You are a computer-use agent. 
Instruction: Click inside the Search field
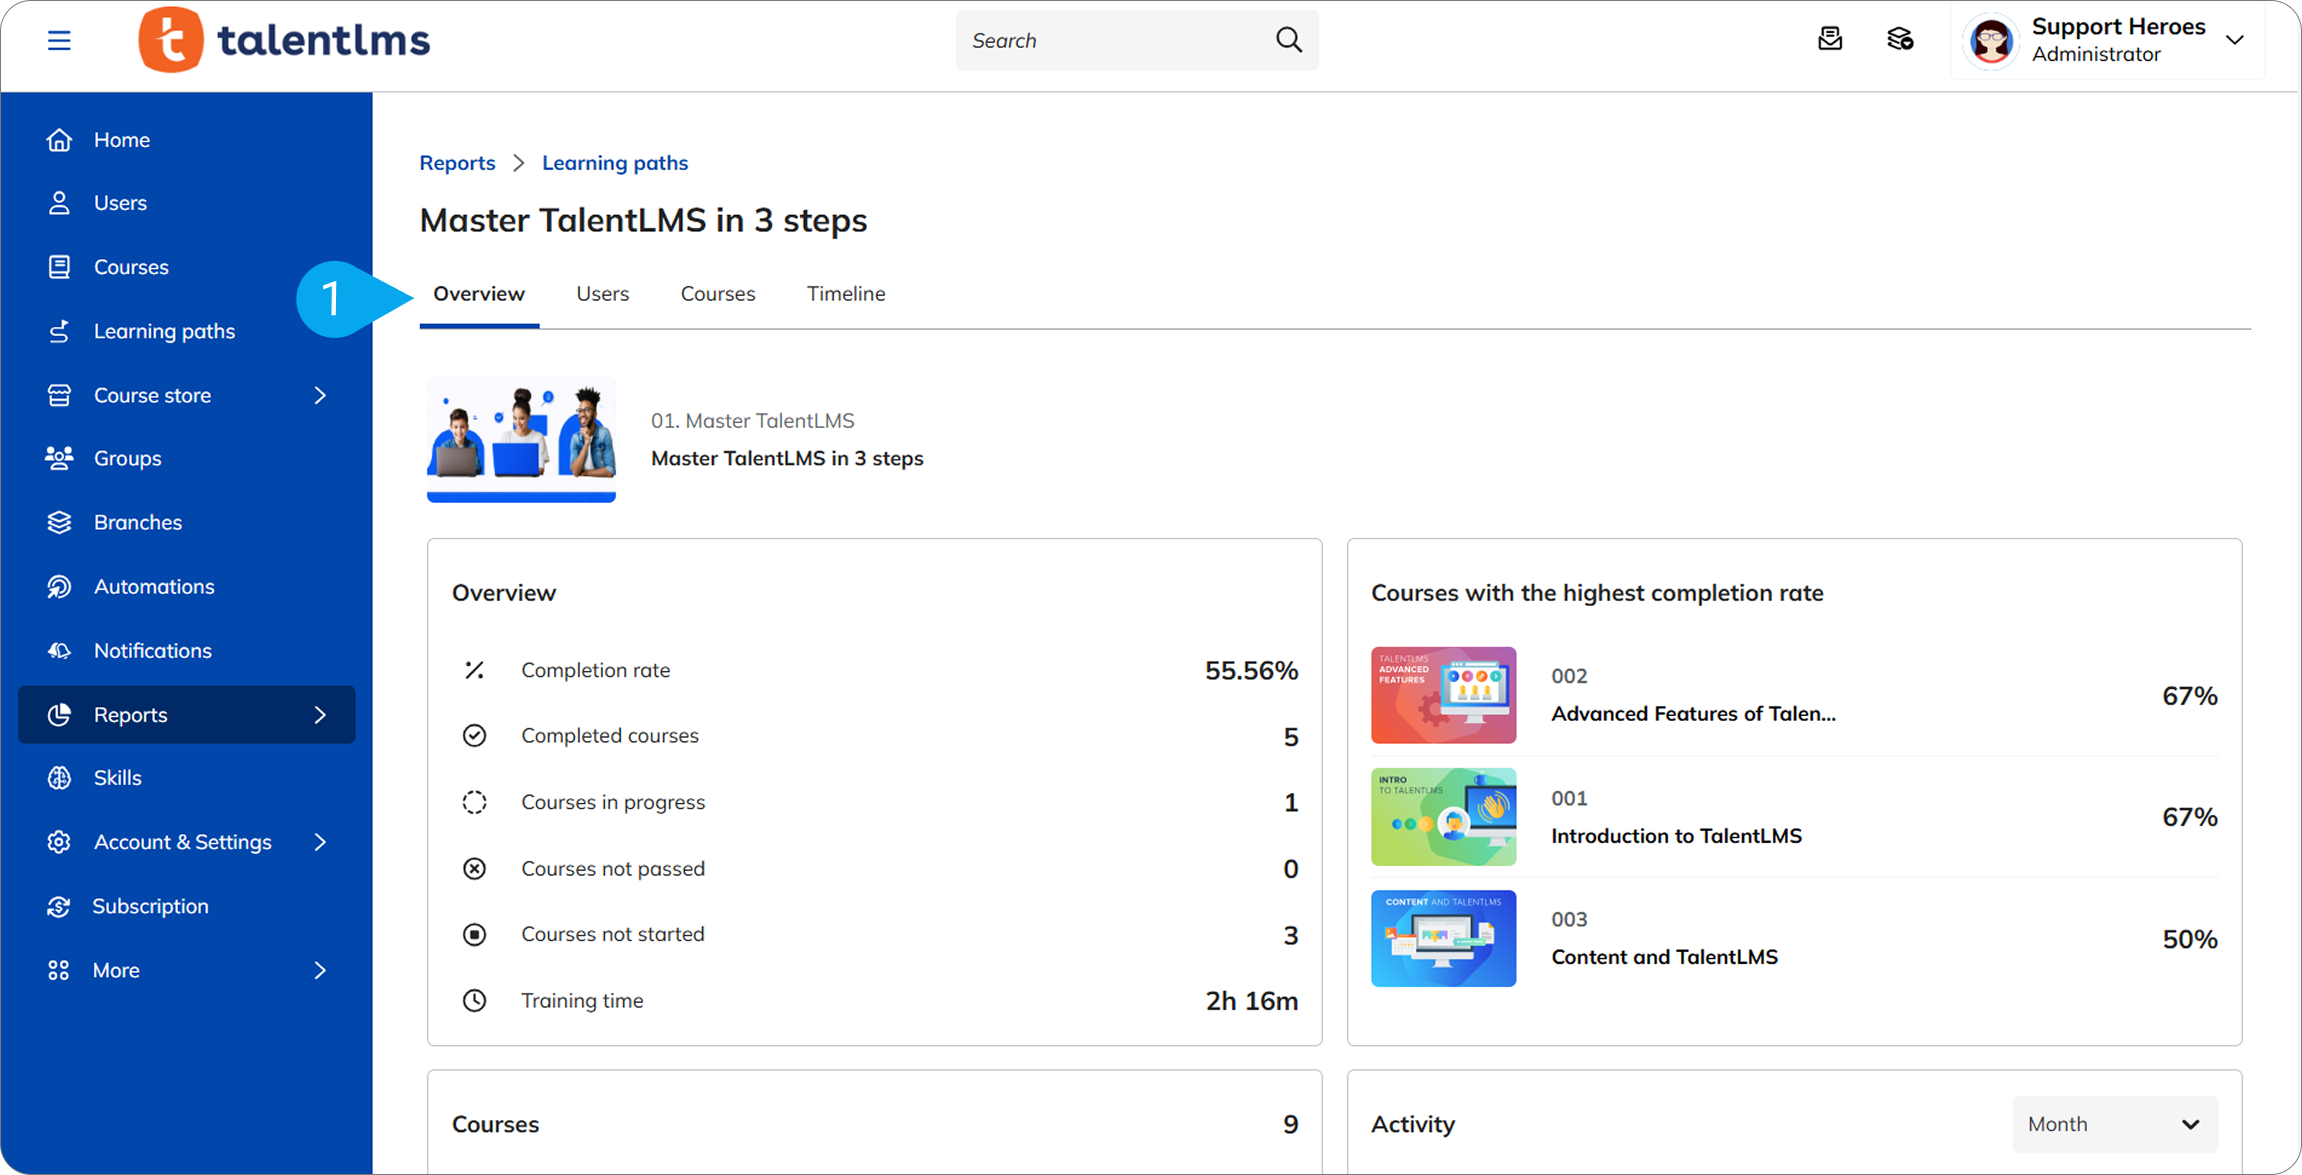pyautogui.click(x=1110, y=40)
